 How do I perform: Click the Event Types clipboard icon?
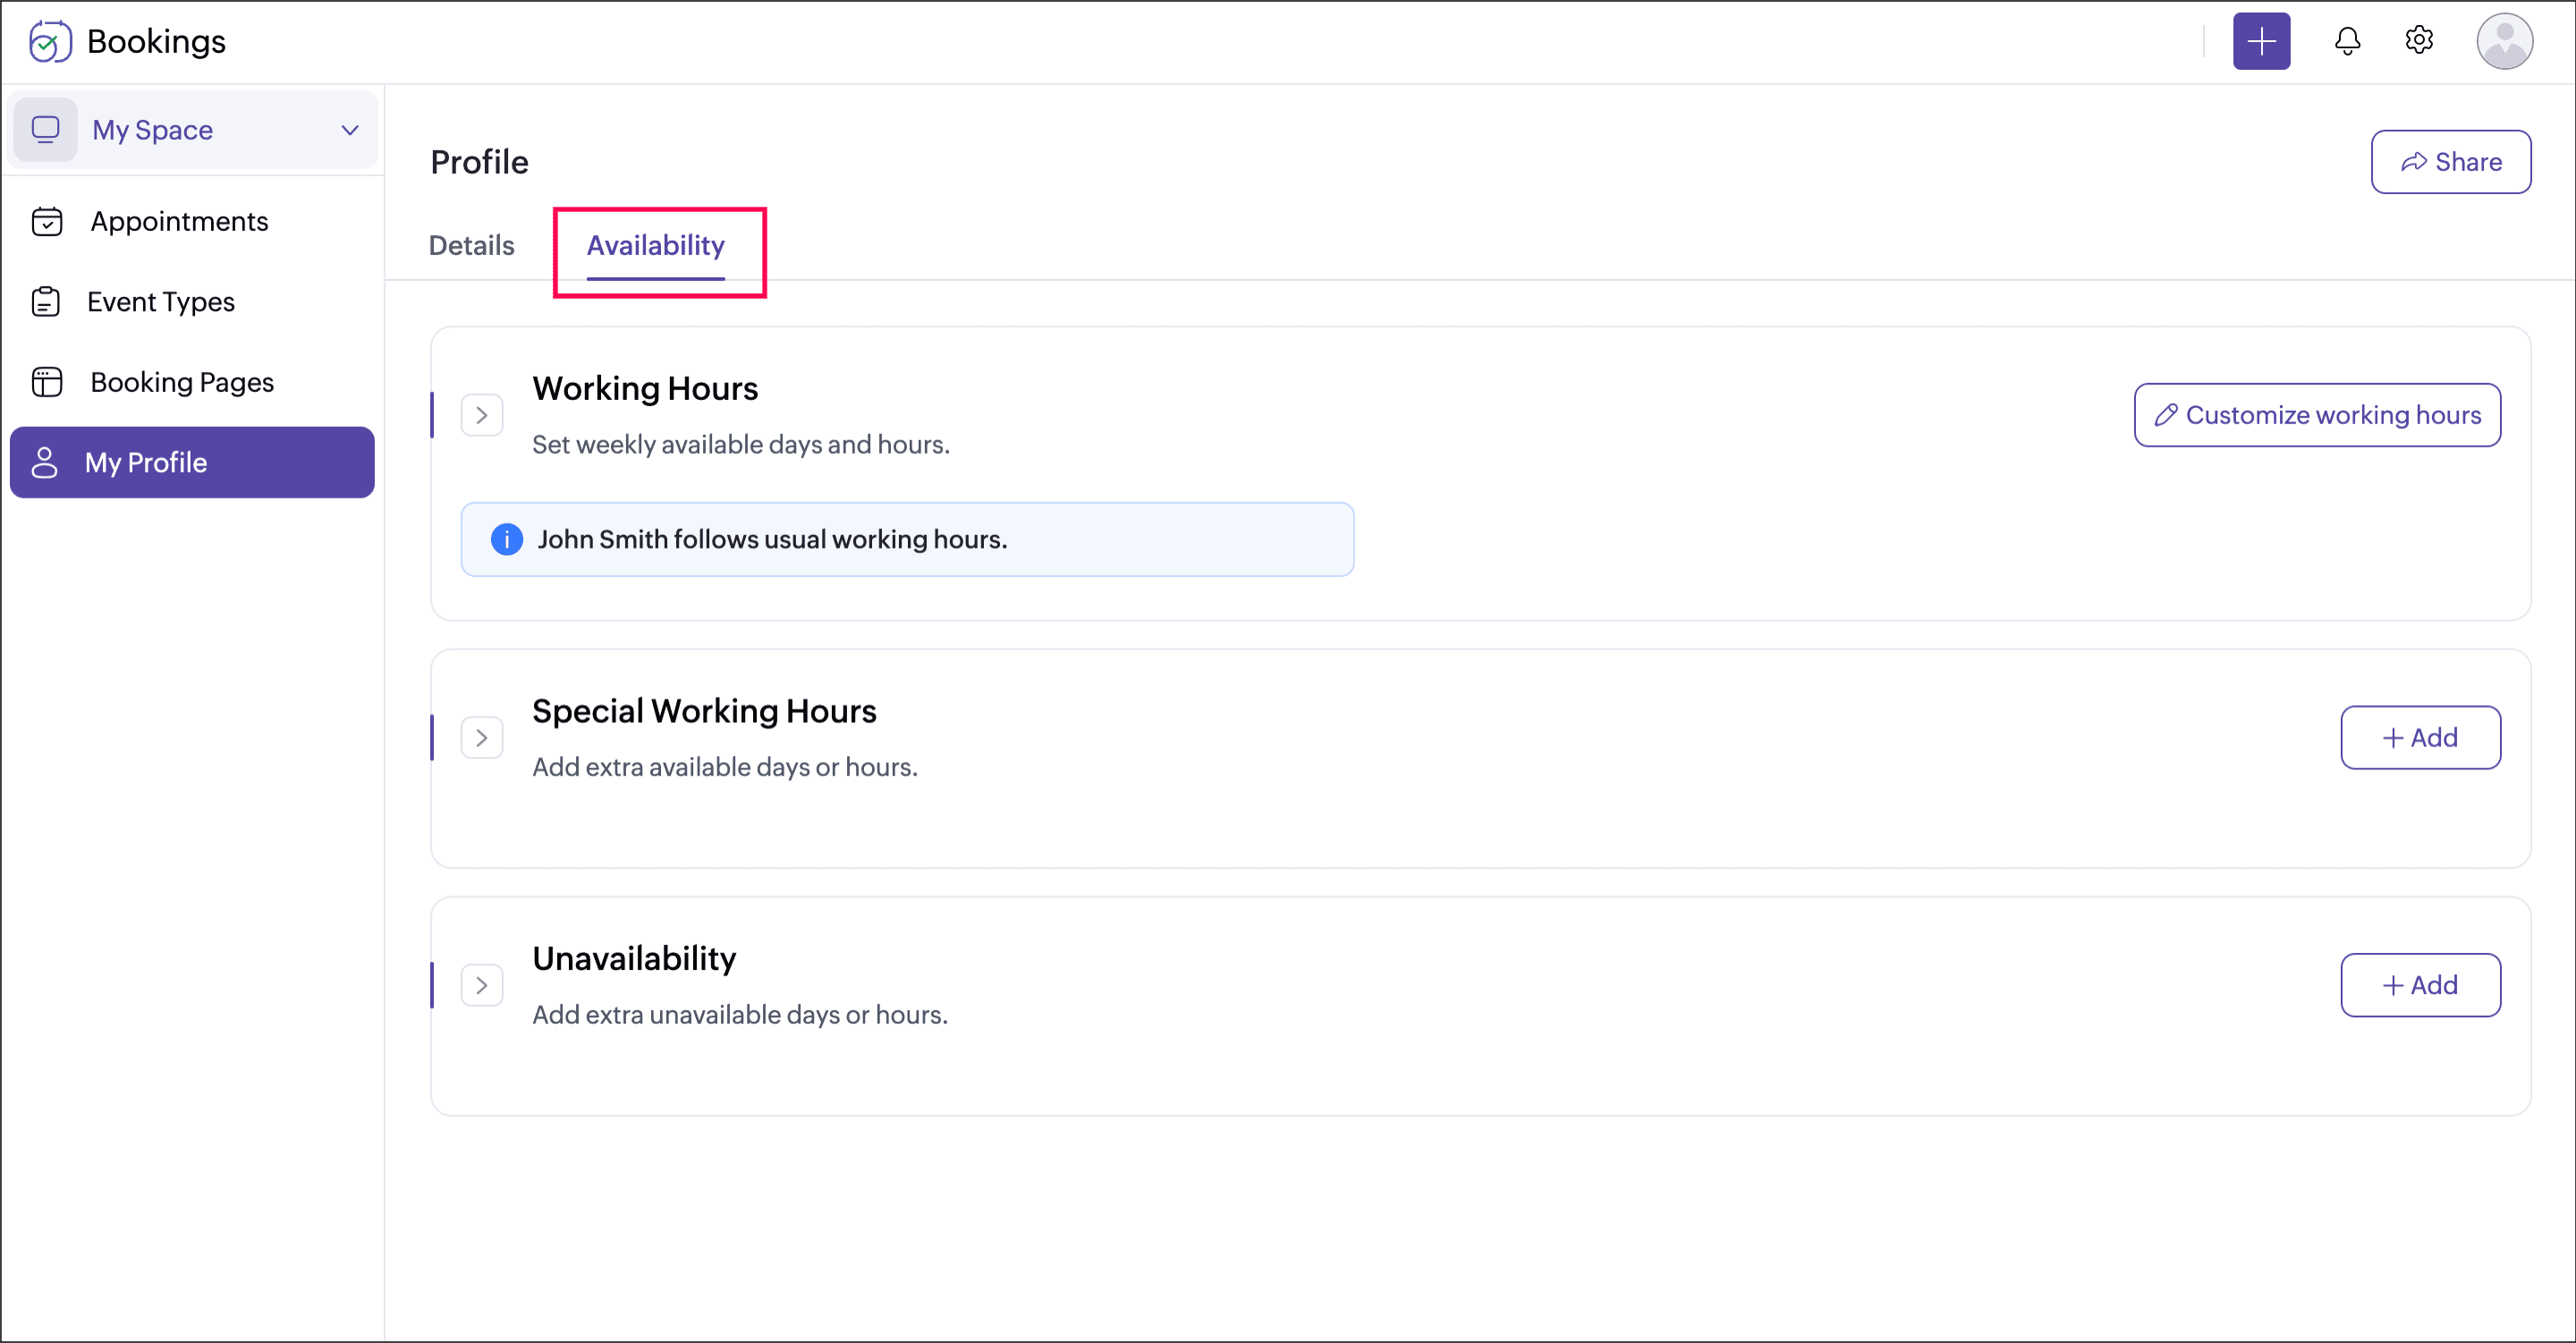pyautogui.click(x=46, y=301)
